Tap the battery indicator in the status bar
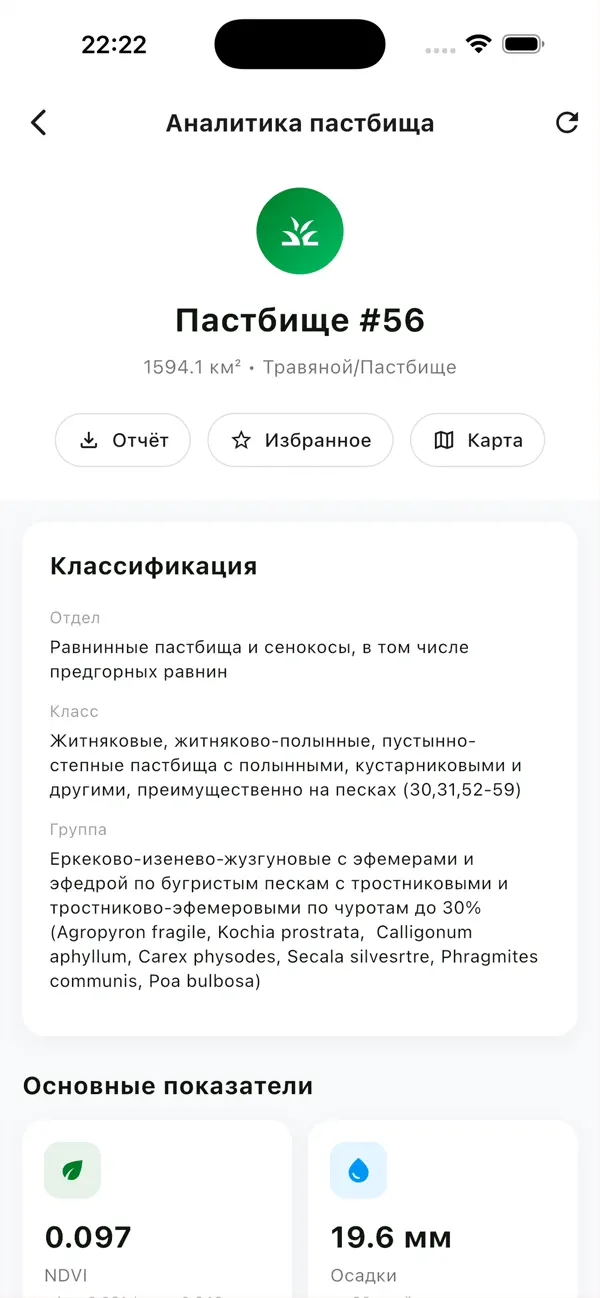Image resolution: width=600 pixels, height=1298 pixels. [x=521, y=44]
